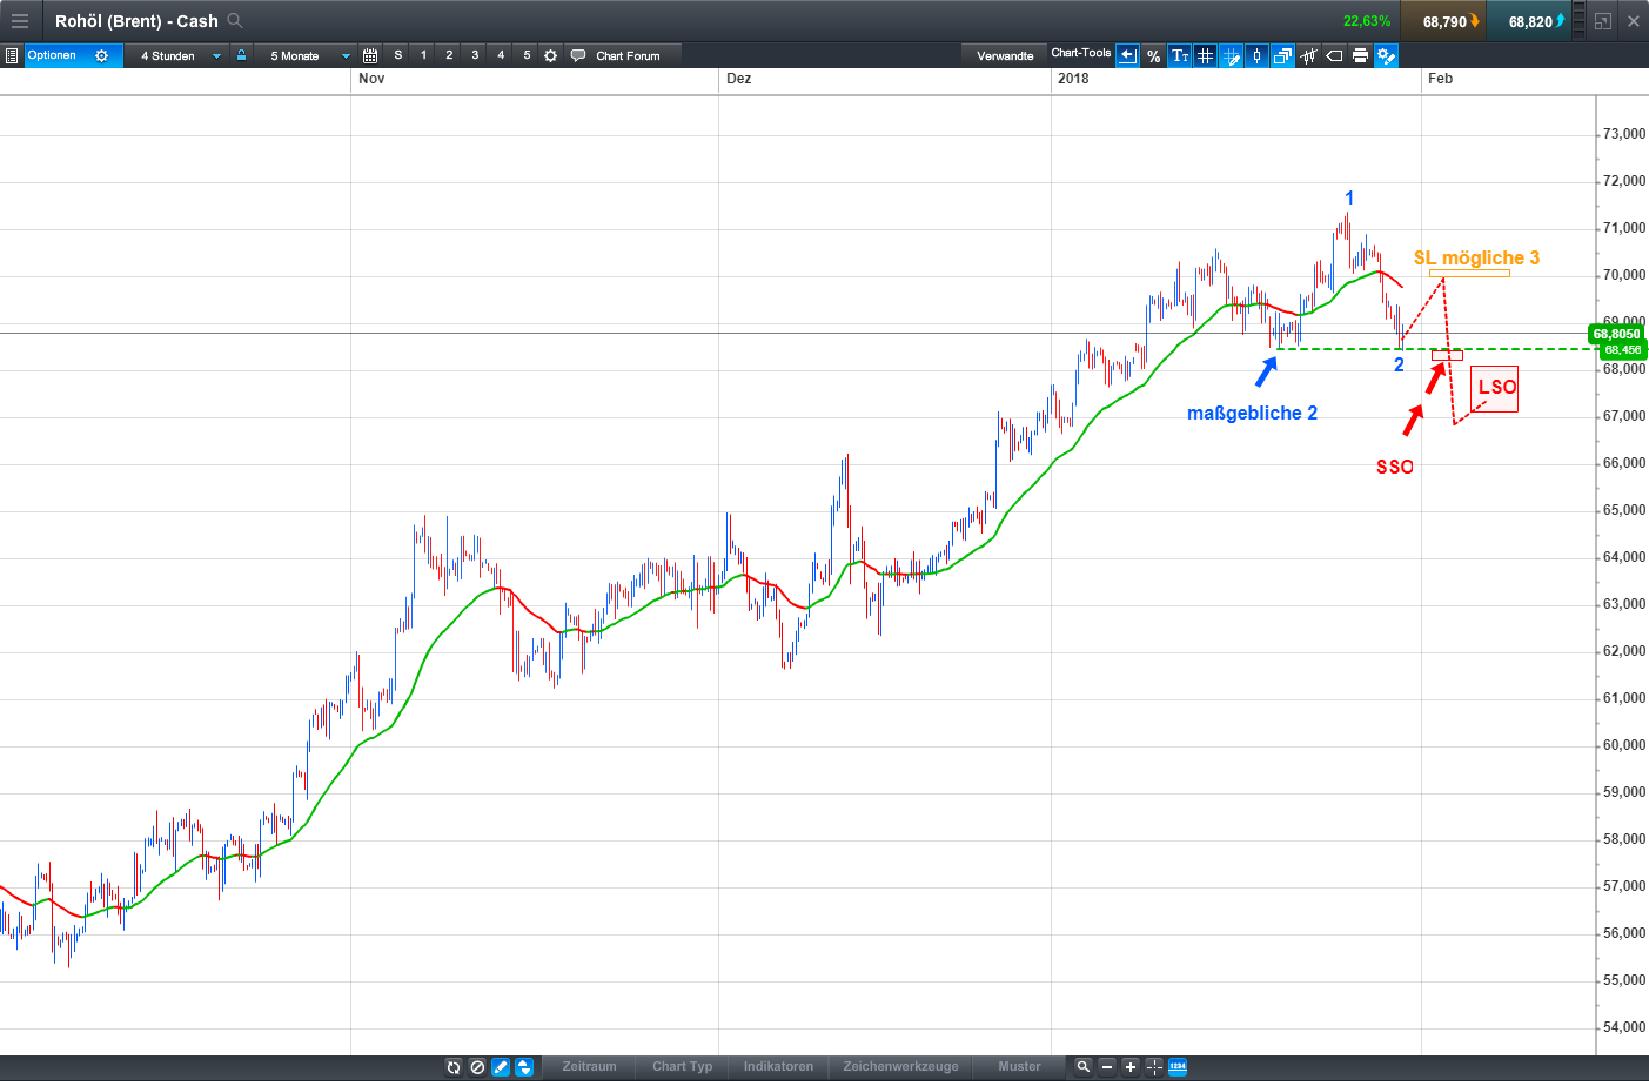Select the Tt text annotation tool

point(1181,56)
